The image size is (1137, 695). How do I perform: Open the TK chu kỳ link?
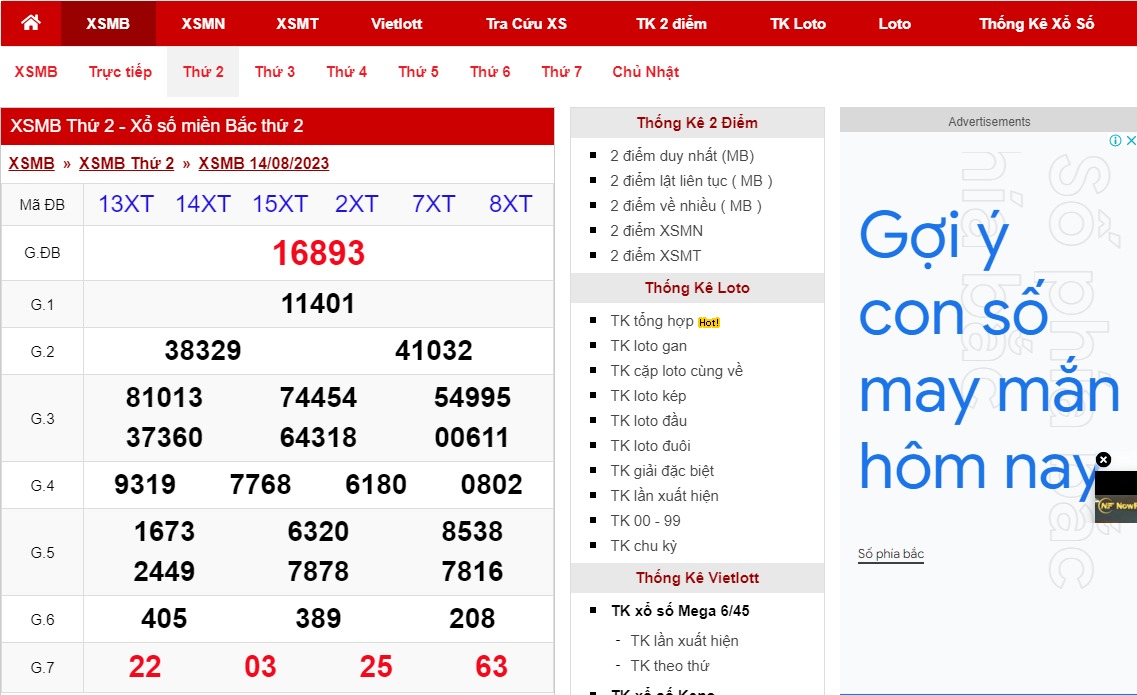(643, 546)
